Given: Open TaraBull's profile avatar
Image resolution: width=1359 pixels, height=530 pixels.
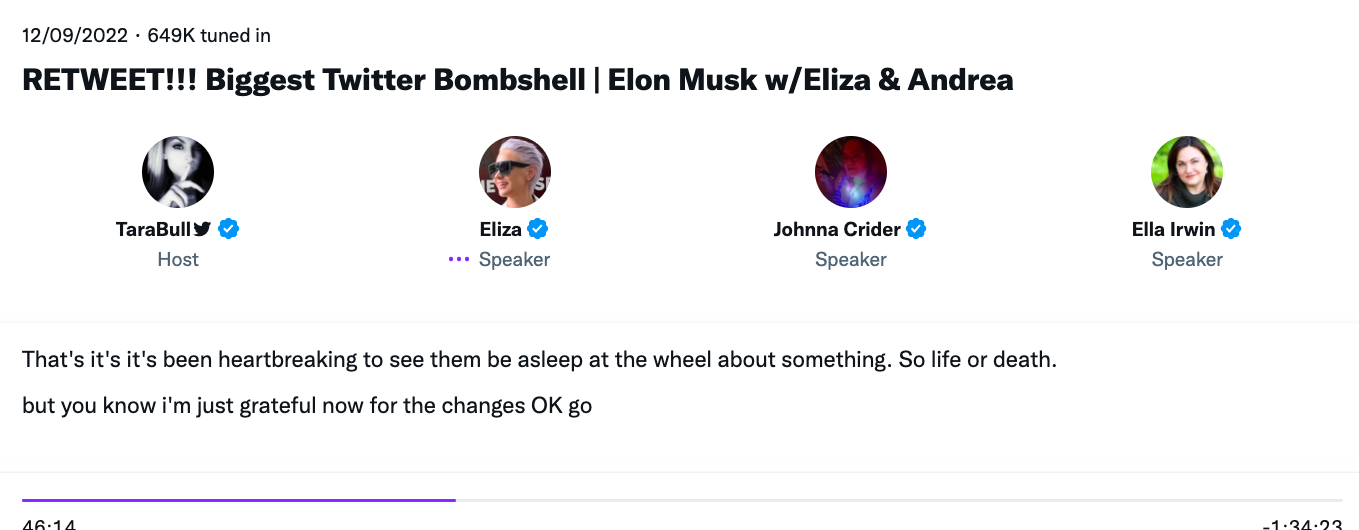Looking at the screenshot, I should (178, 172).
